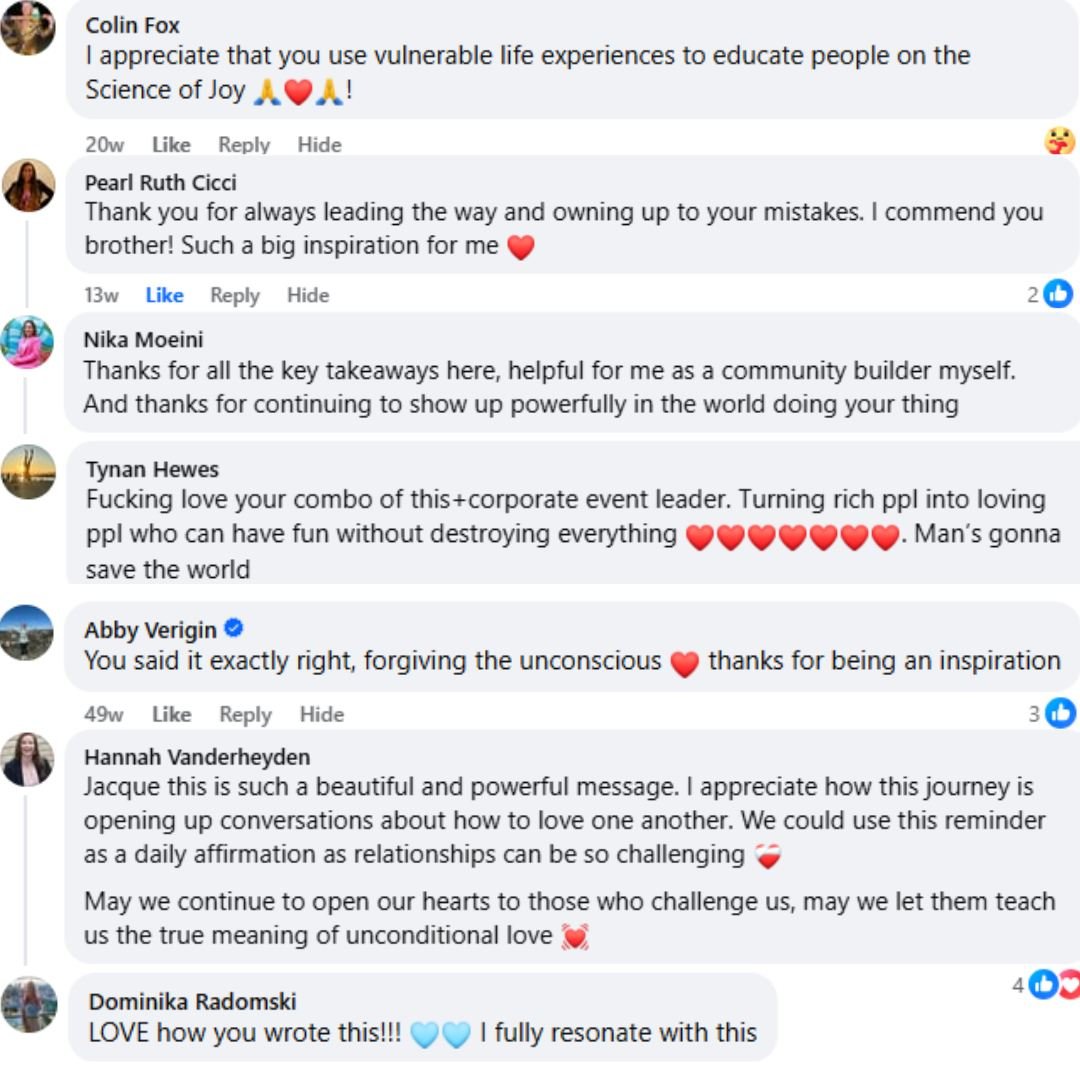Open Nika Moeini's profile photo
The height and width of the screenshot is (1080, 1080).
pos(27,342)
